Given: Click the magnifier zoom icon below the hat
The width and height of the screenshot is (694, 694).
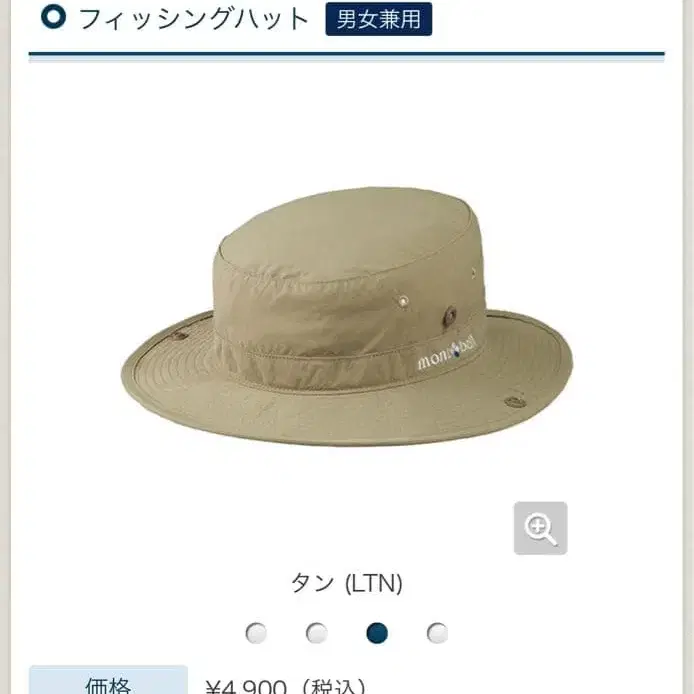Looking at the screenshot, I should (x=540, y=528).
